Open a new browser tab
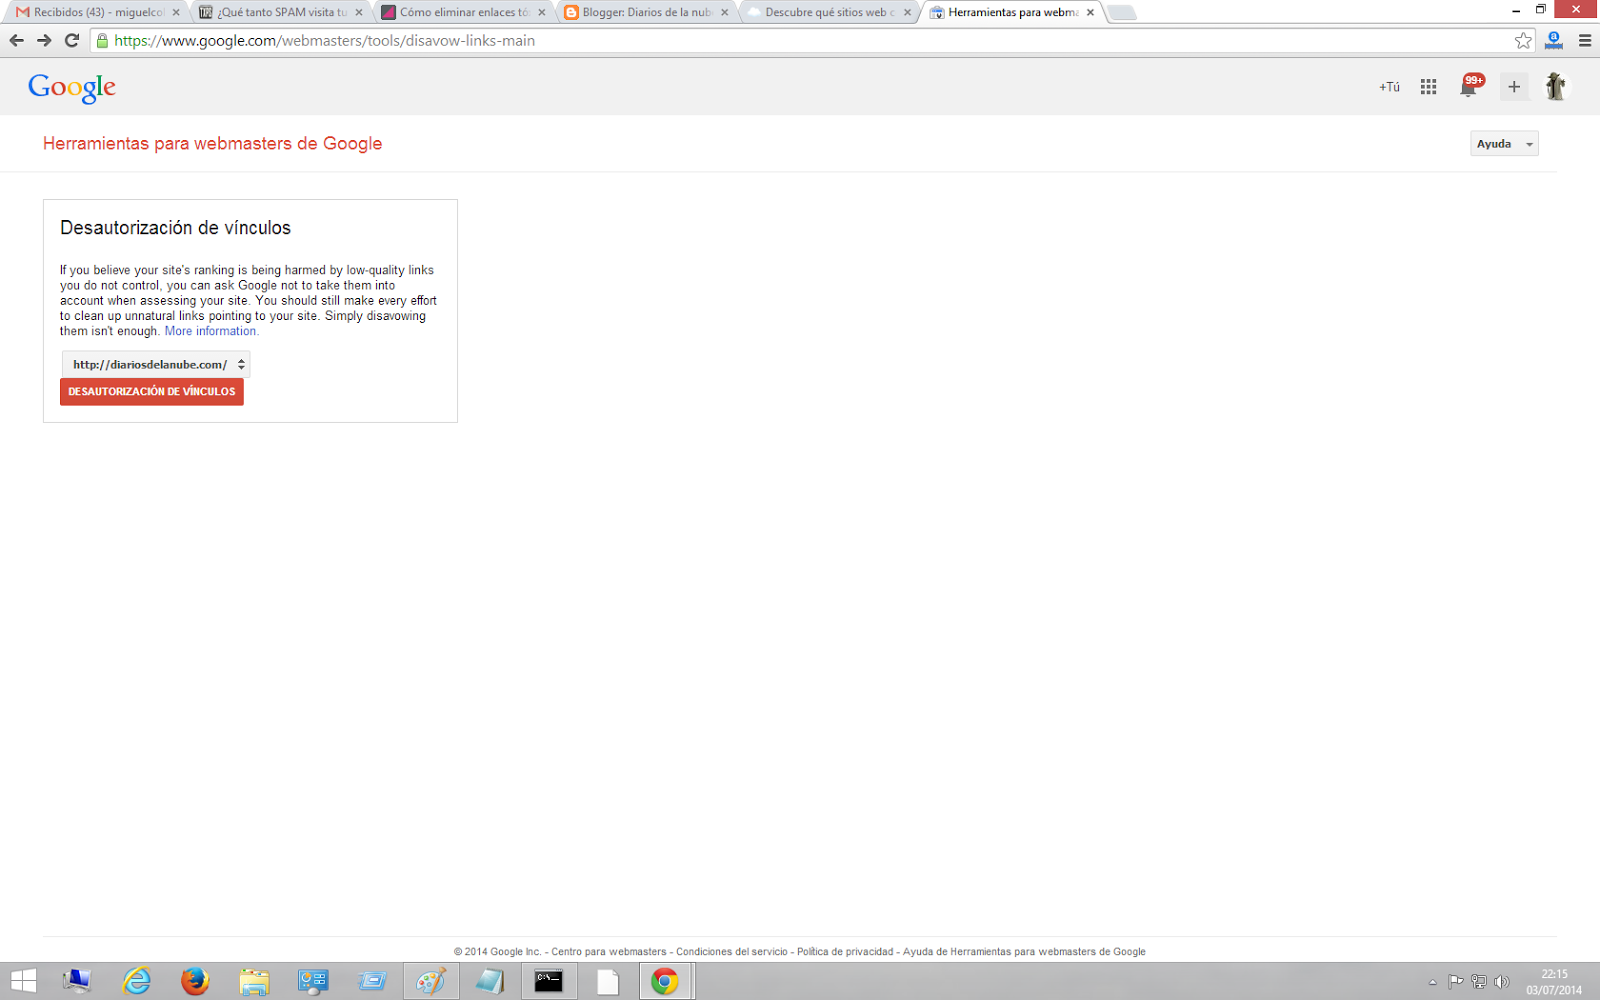 coord(1122,13)
